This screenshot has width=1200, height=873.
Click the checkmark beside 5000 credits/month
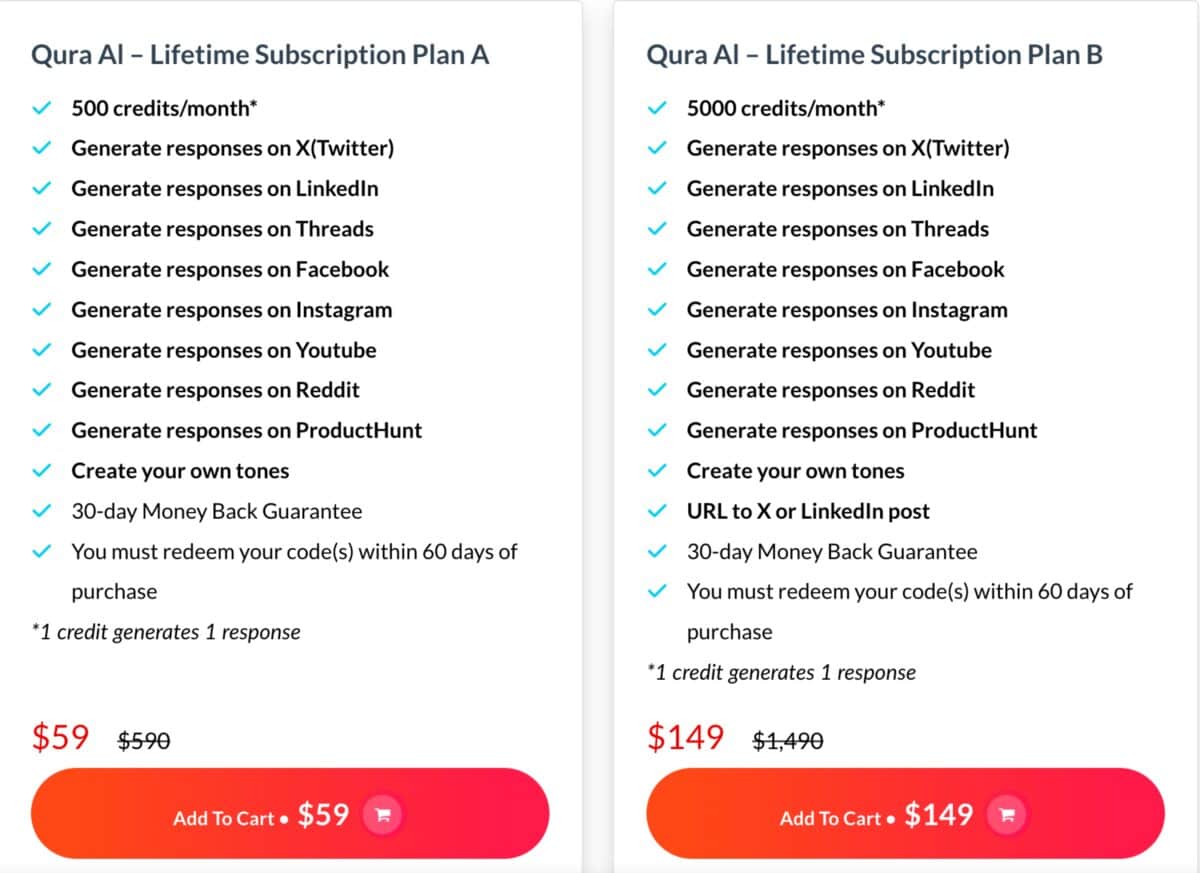pyautogui.click(x=657, y=108)
